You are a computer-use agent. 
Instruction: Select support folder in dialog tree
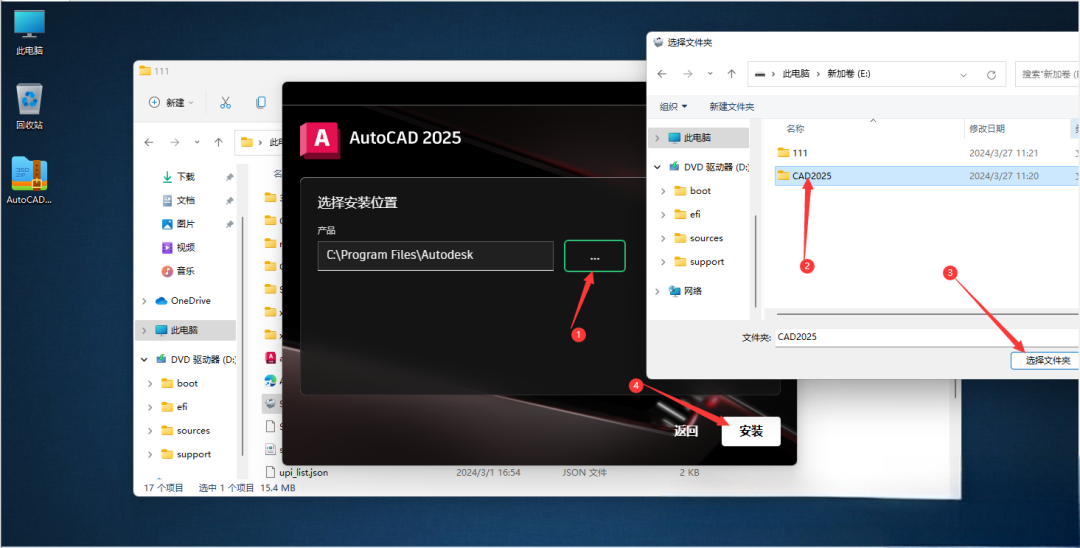[699, 262]
